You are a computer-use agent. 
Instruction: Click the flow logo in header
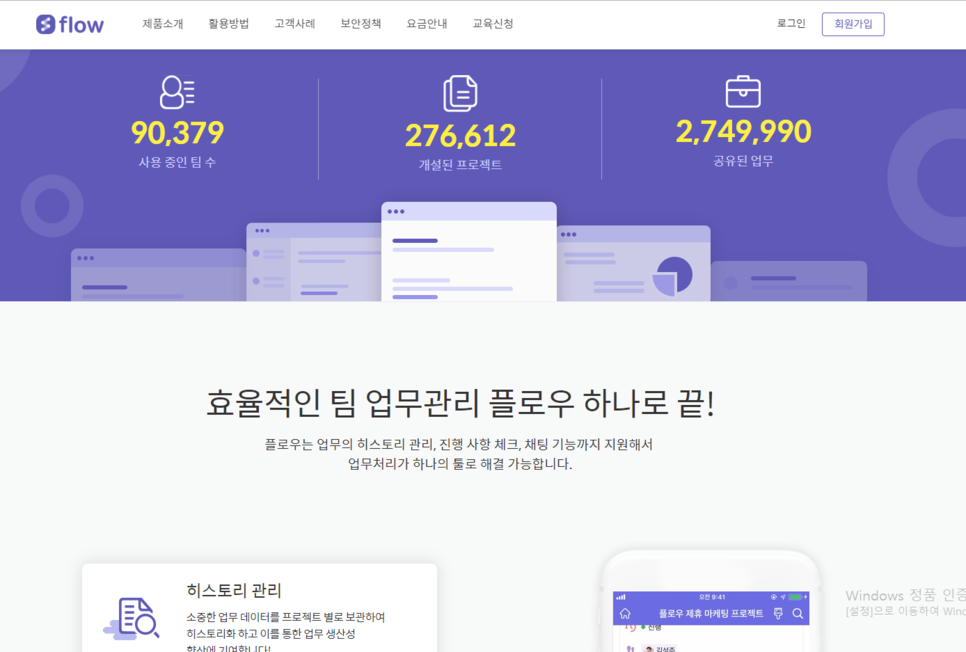pyautogui.click(x=70, y=25)
